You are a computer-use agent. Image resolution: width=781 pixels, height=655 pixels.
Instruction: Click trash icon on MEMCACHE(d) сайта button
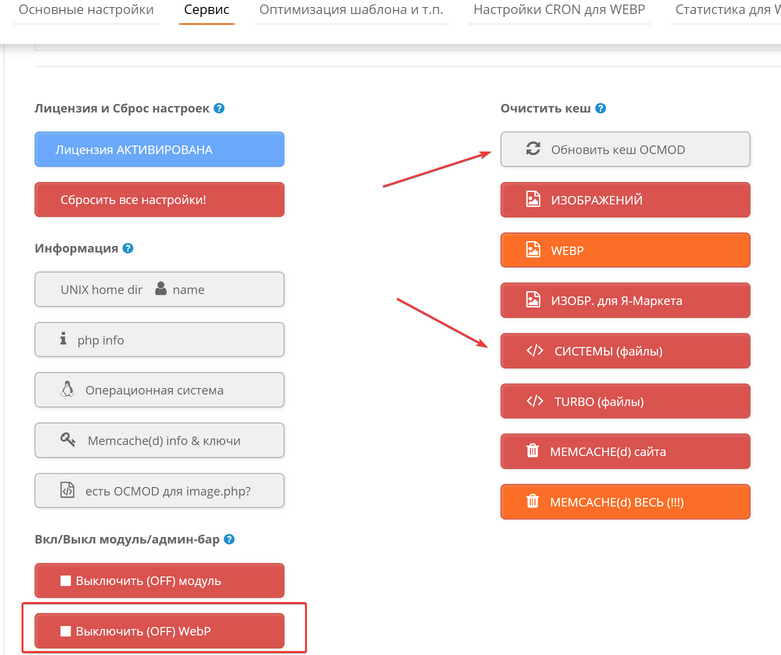click(x=532, y=450)
